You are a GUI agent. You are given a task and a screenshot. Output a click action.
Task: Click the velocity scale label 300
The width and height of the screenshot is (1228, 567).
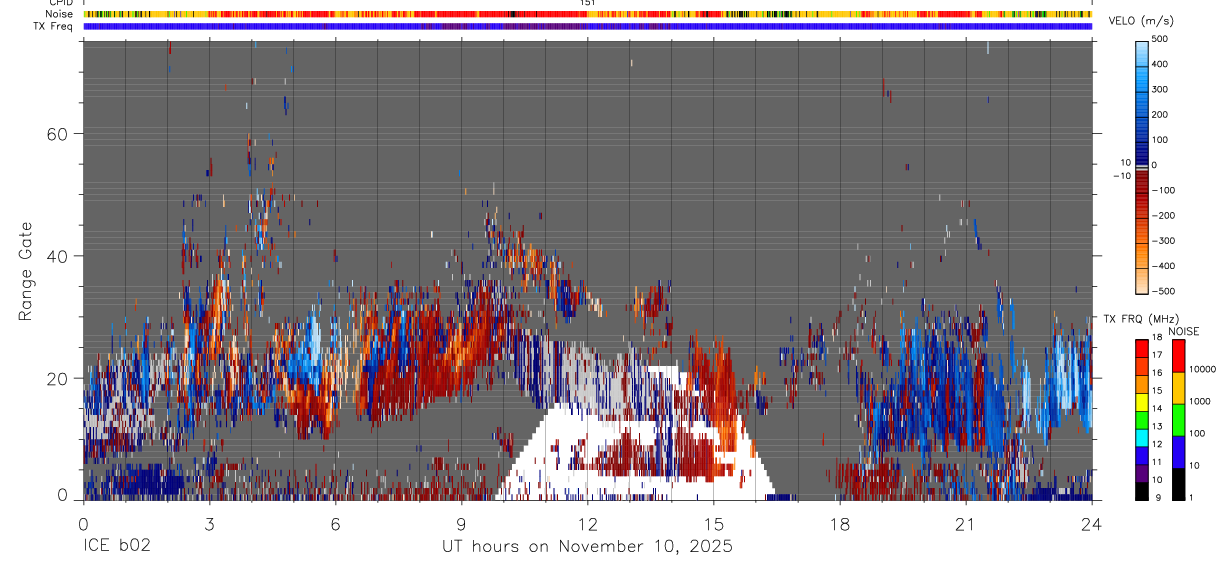click(x=1159, y=89)
